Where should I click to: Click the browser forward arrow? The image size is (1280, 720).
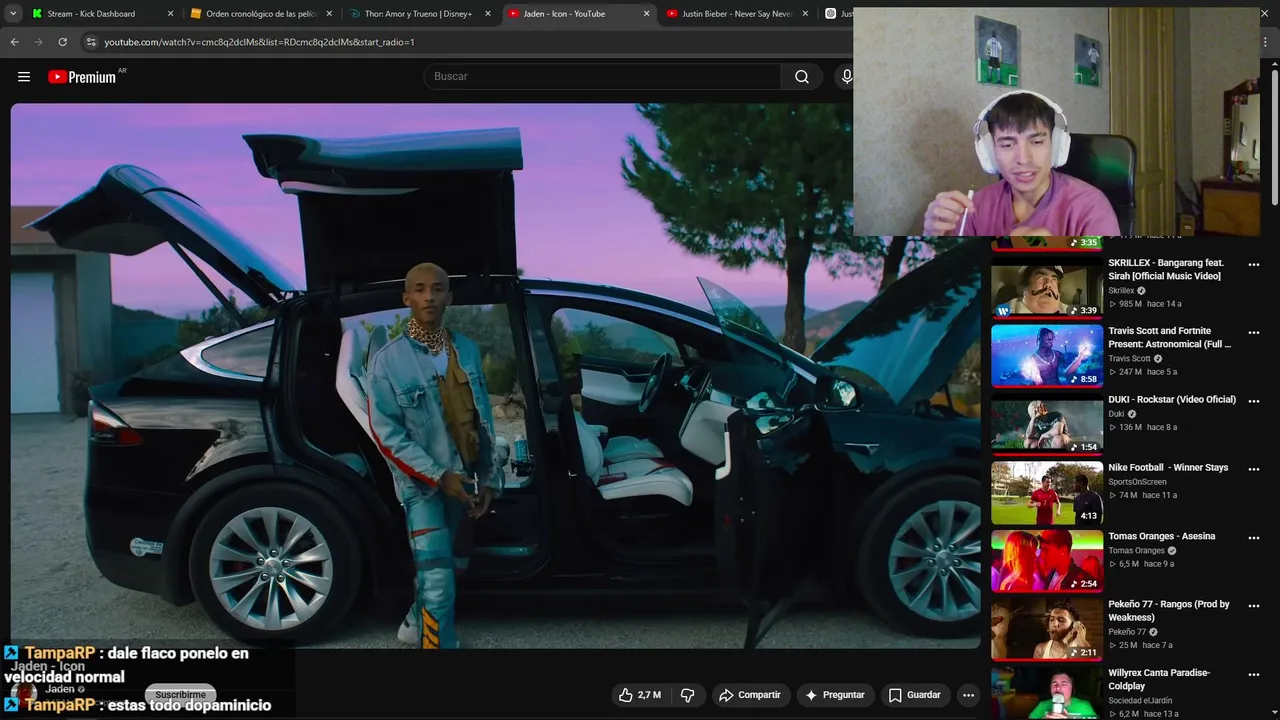[x=38, y=42]
